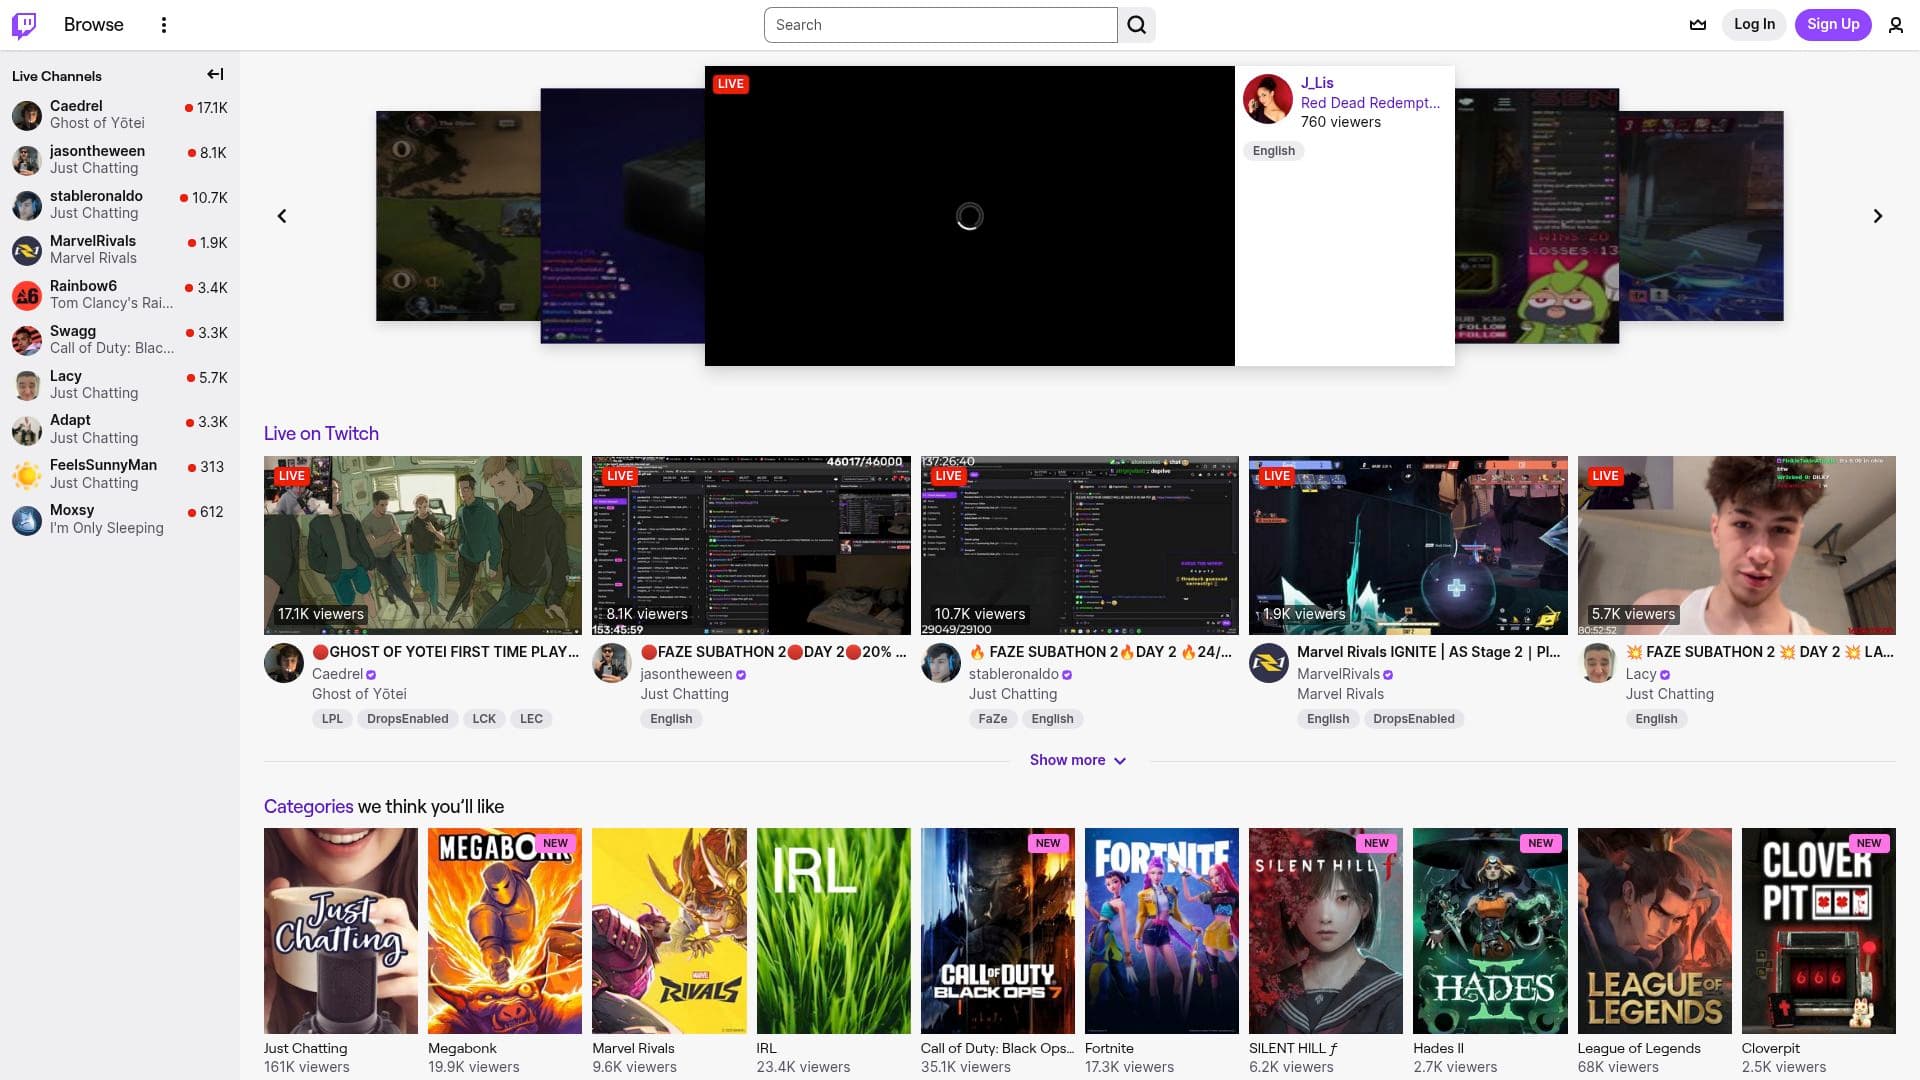
Task: Open Lacy stream thumbnail
Action: [1737, 545]
